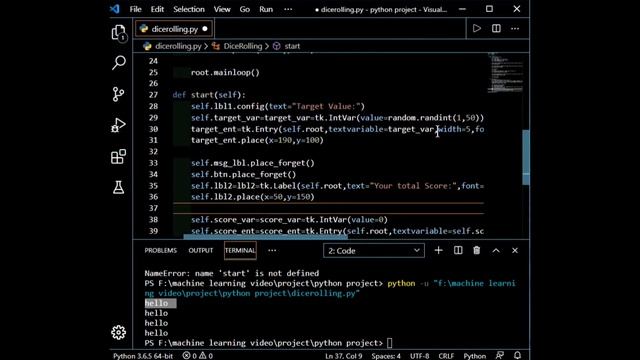Open the Go menu

coord(244,9)
